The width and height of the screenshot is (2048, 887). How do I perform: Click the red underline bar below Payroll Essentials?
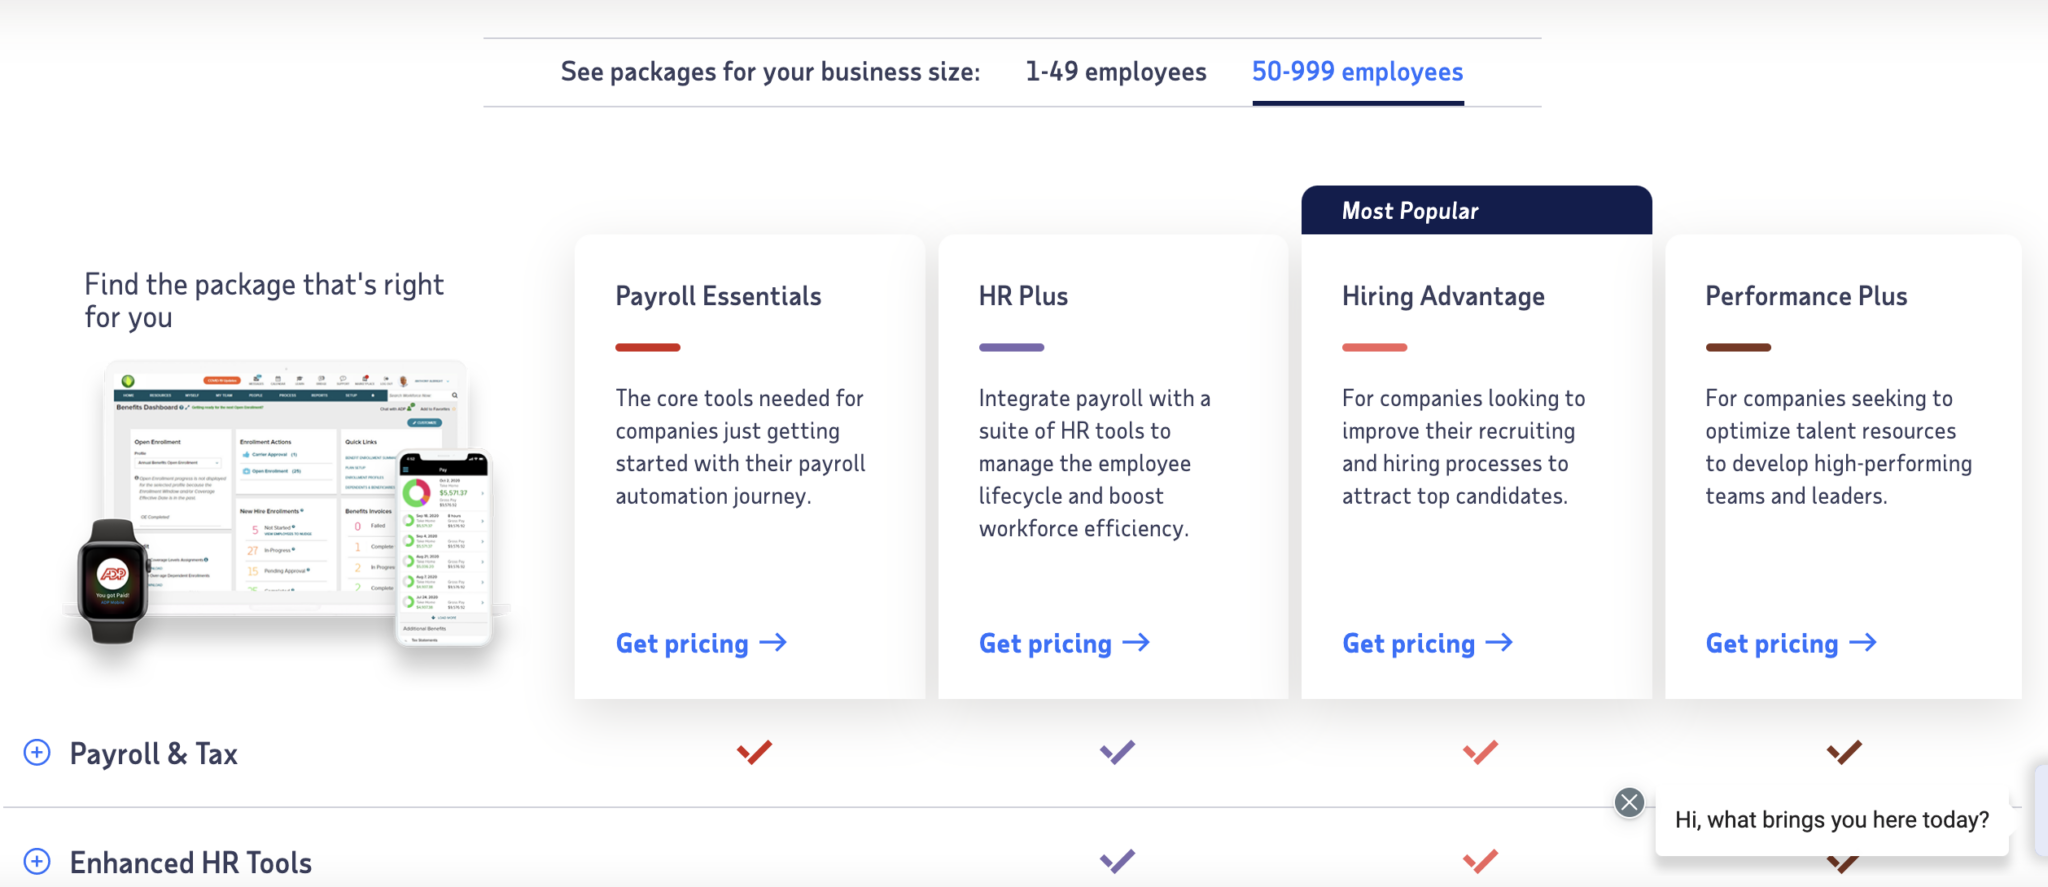[646, 347]
